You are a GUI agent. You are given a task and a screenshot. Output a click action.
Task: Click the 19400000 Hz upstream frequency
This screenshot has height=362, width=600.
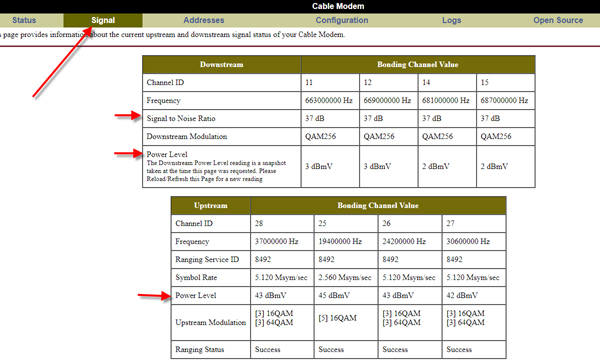346,241
